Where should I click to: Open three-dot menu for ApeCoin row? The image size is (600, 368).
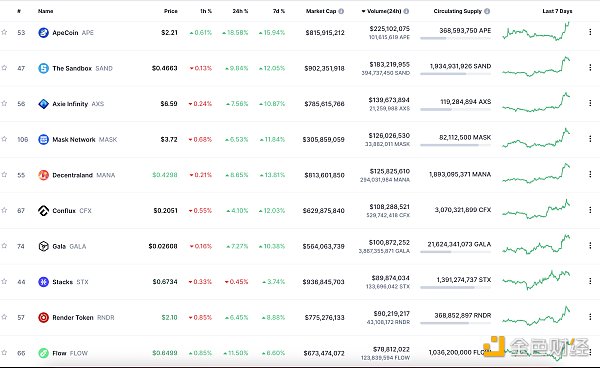[590, 32]
